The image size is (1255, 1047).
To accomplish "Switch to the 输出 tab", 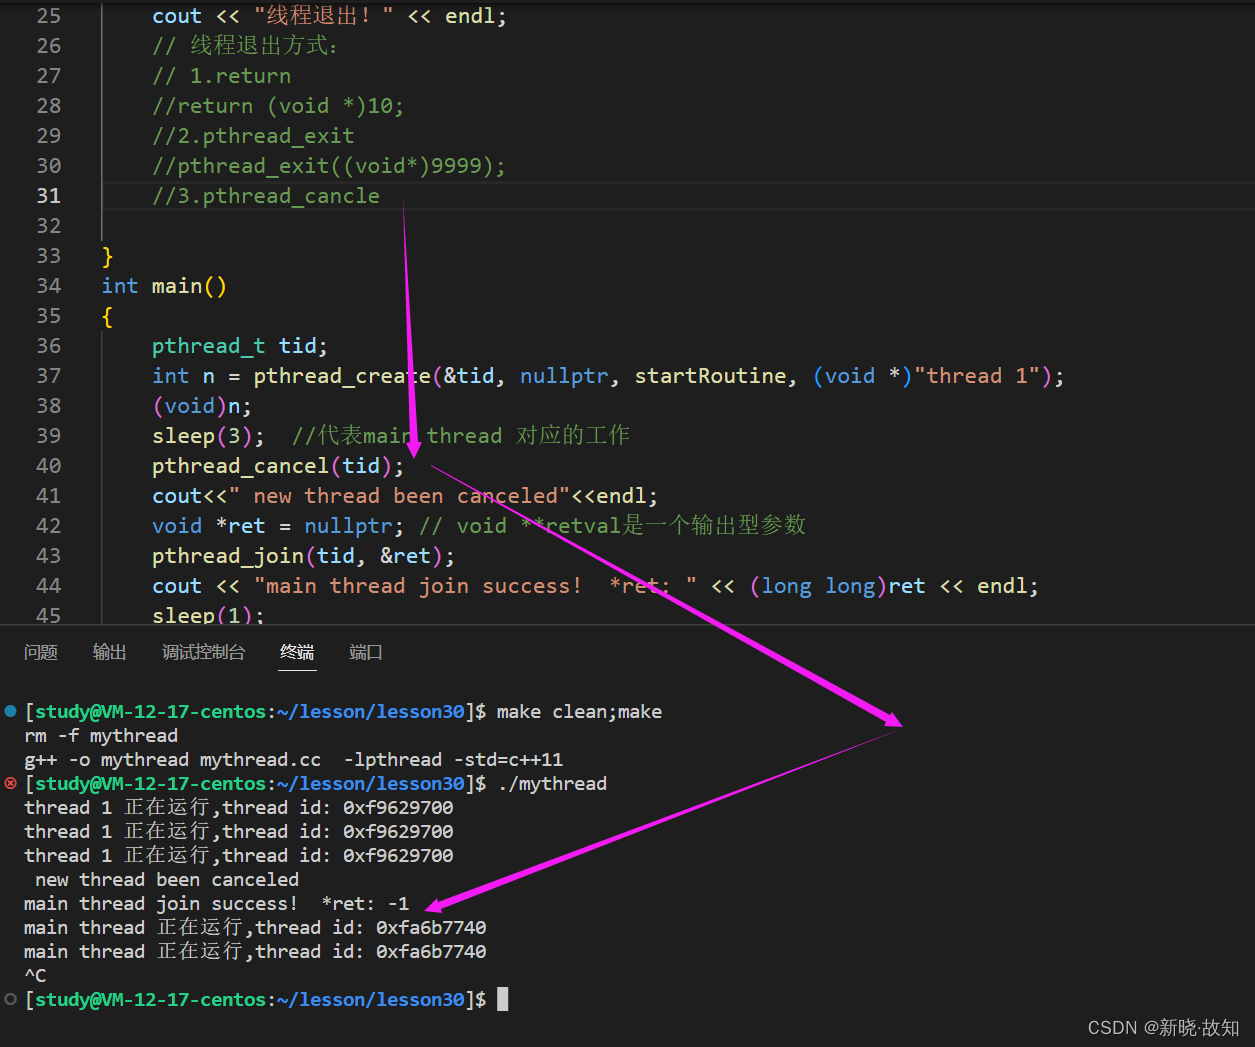I will [110, 652].
